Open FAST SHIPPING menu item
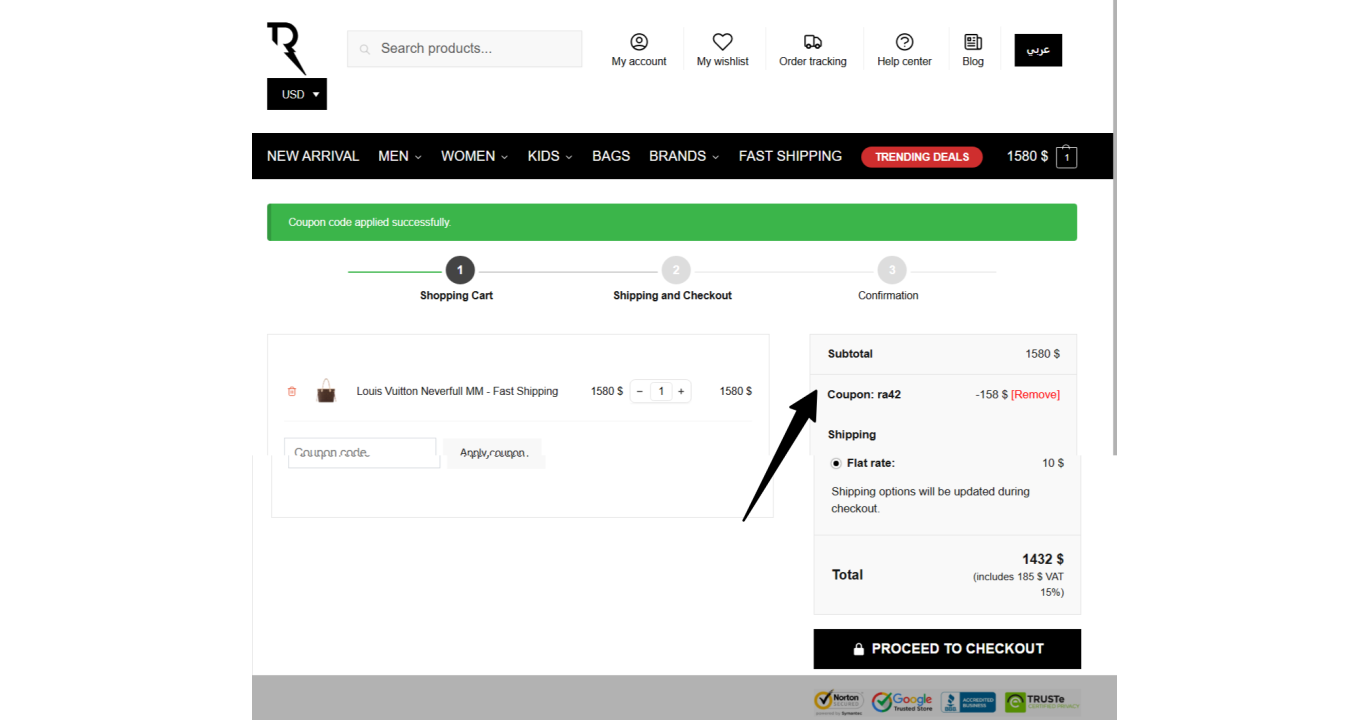 point(790,156)
